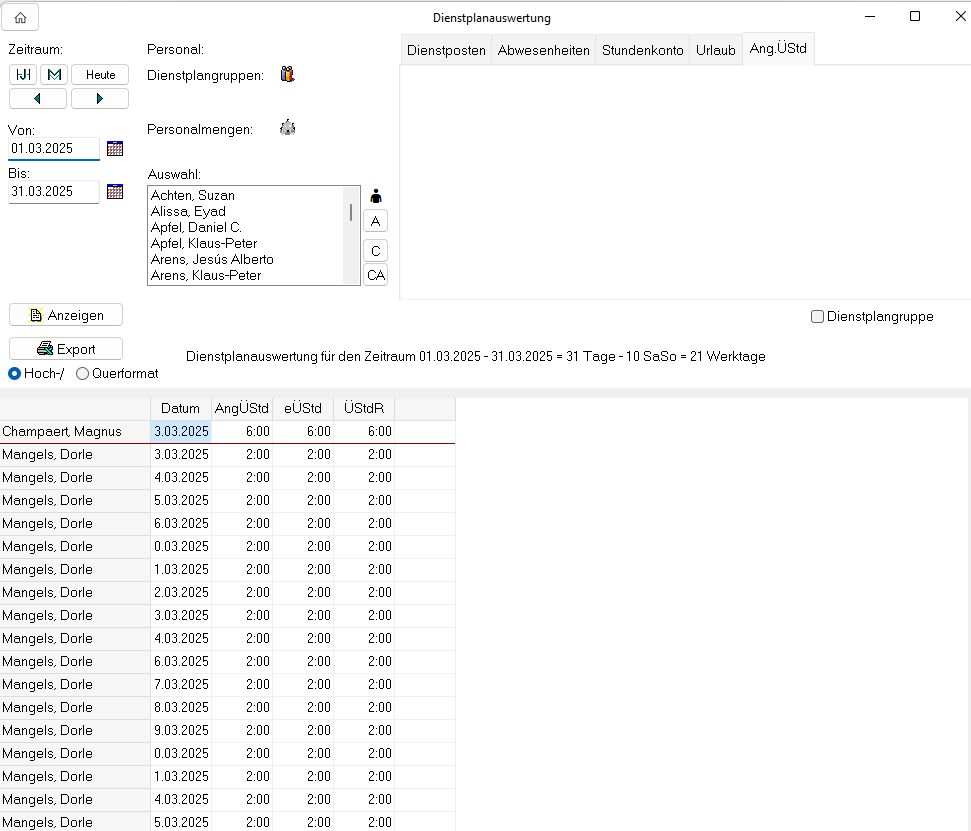Click the week range button left of M
The width and height of the screenshot is (971, 831).
coord(23,75)
